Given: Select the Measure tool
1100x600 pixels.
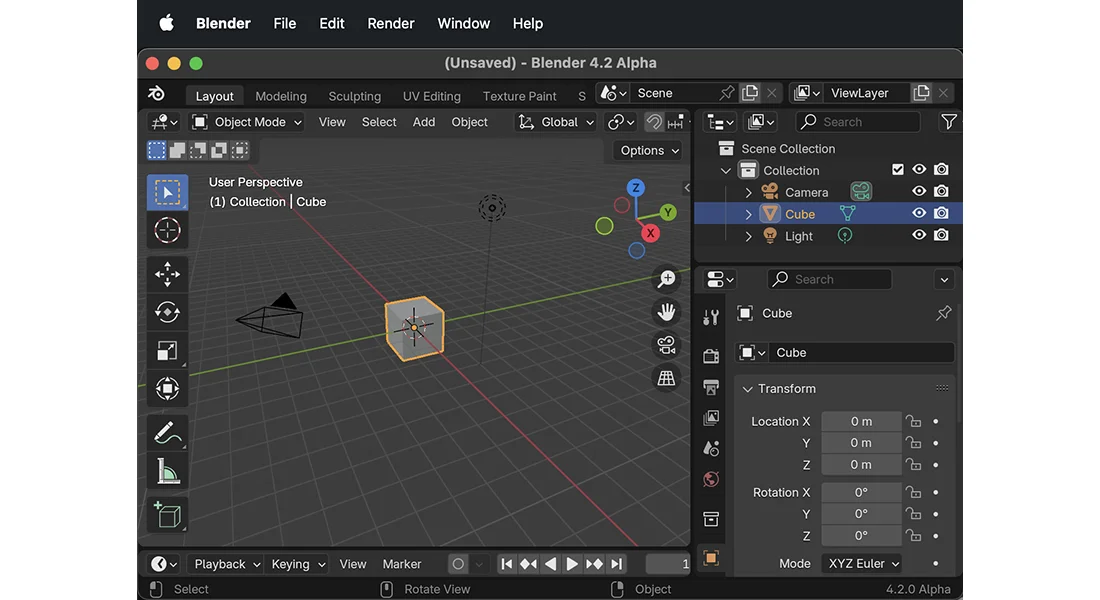Looking at the screenshot, I should pyautogui.click(x=167, y=471).
